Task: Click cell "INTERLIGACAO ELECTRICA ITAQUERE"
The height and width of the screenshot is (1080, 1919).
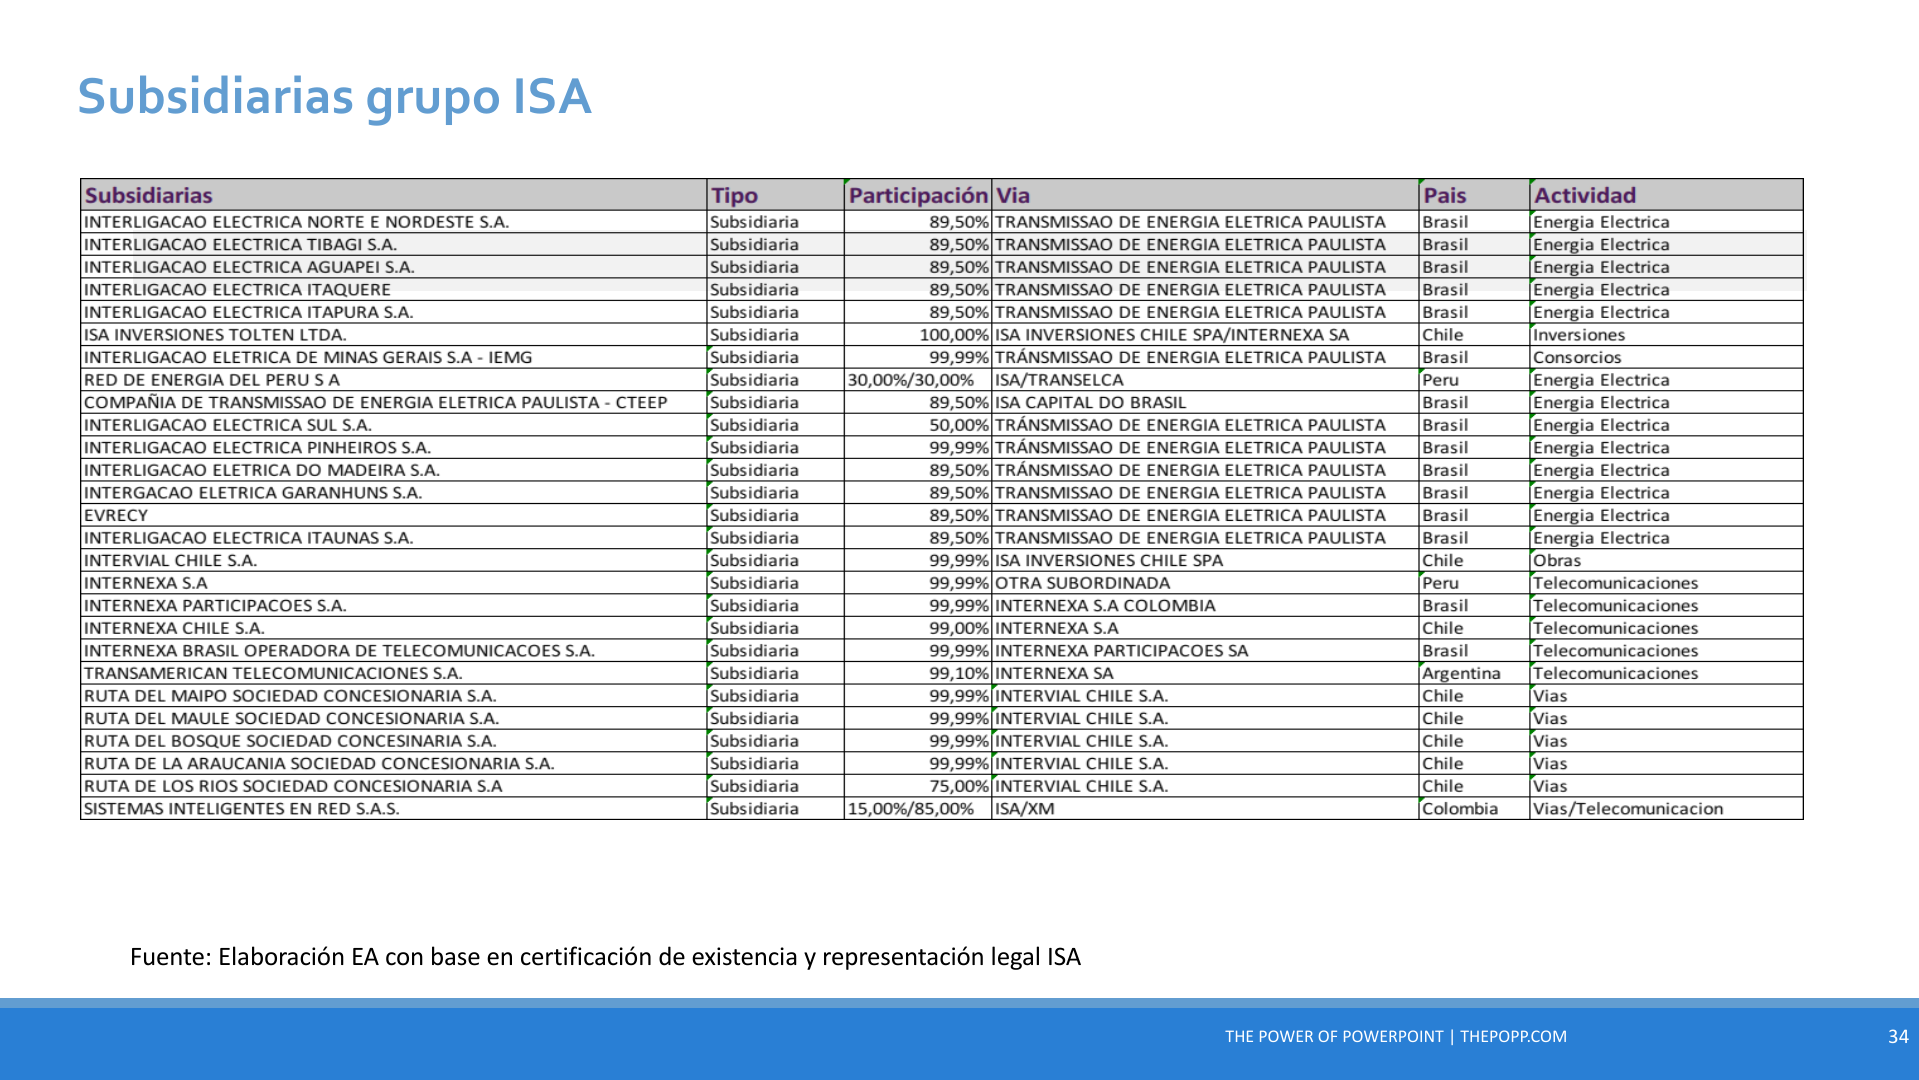Action: [394, 290]
